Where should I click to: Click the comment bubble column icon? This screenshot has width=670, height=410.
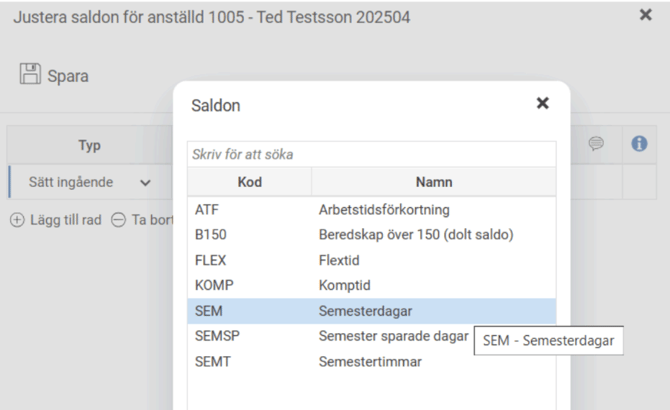tap(596, 144)
